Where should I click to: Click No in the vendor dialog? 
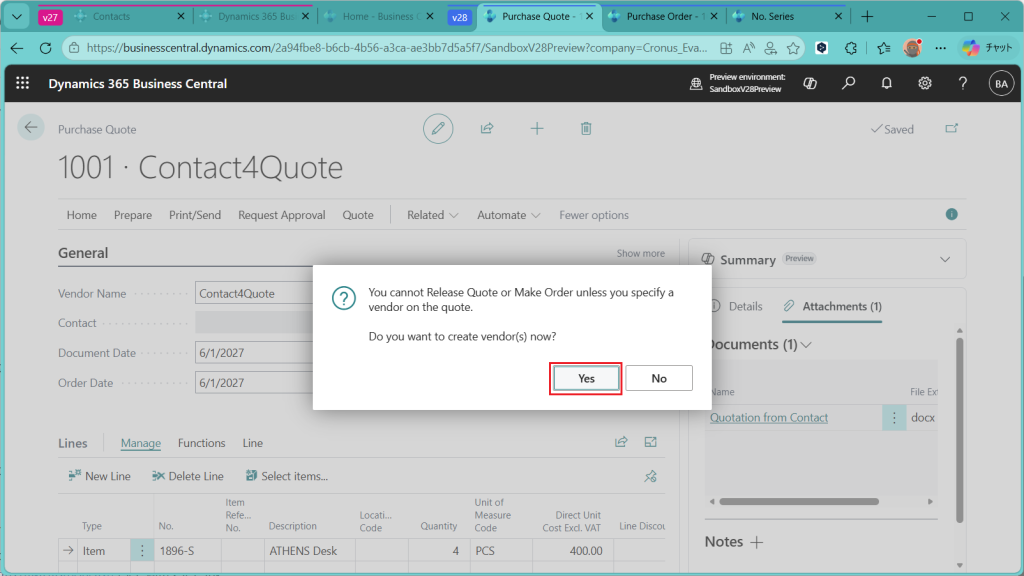658,378
